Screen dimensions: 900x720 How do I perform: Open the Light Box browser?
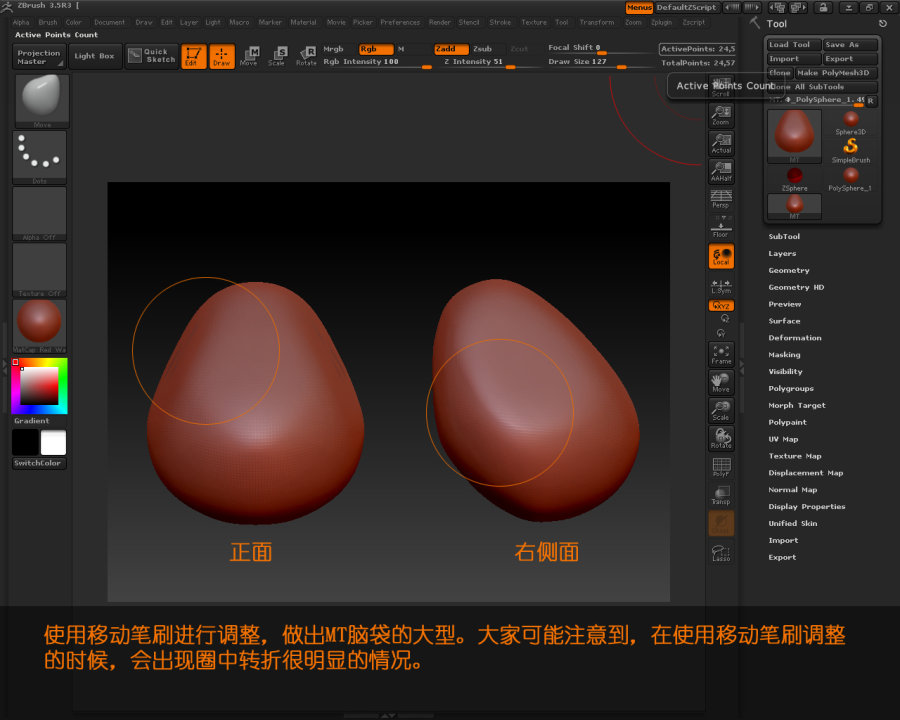pyautogui.click(x=95, y=56)
